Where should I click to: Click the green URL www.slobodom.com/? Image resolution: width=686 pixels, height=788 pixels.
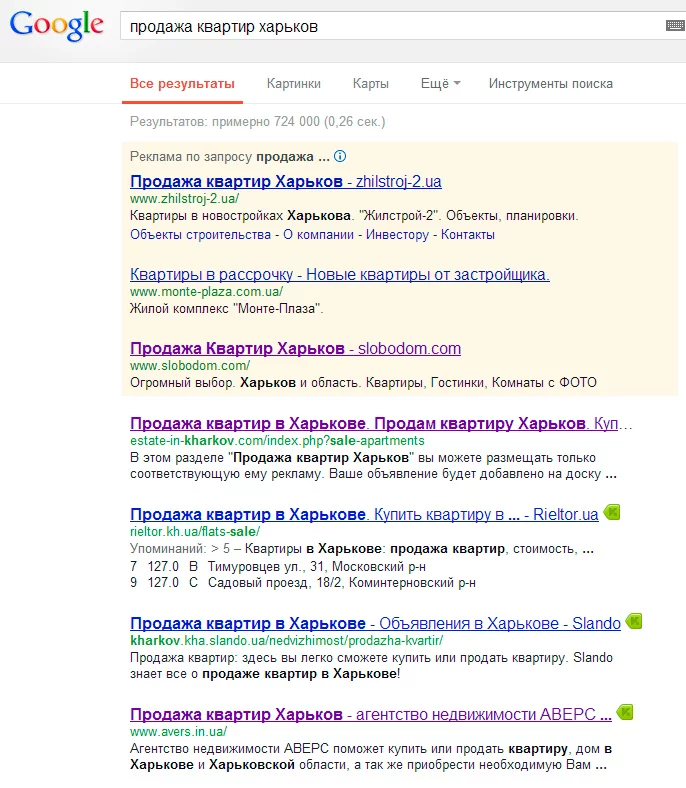[x=190, y=365]
